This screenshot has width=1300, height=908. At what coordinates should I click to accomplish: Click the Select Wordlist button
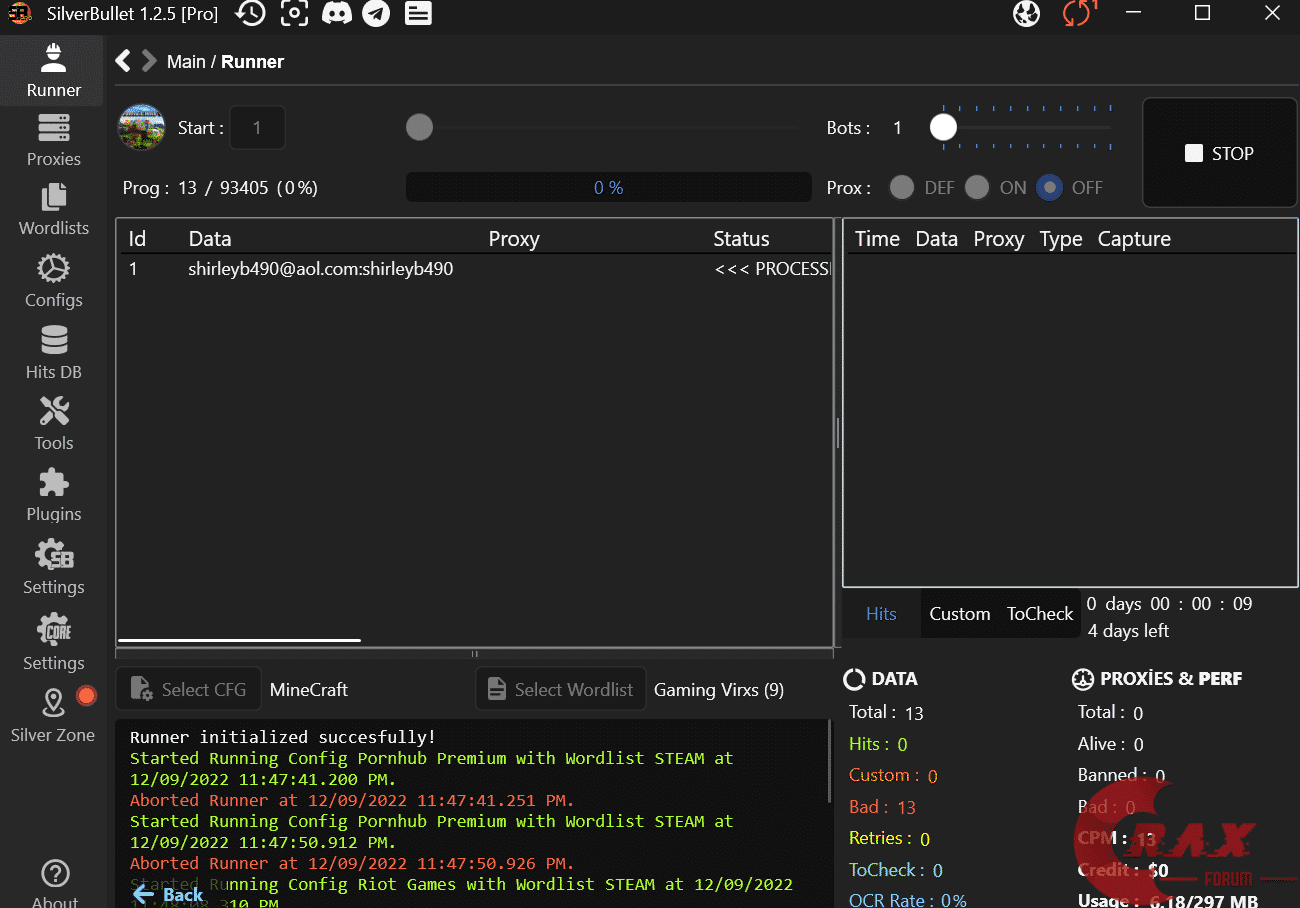(561, 690)
